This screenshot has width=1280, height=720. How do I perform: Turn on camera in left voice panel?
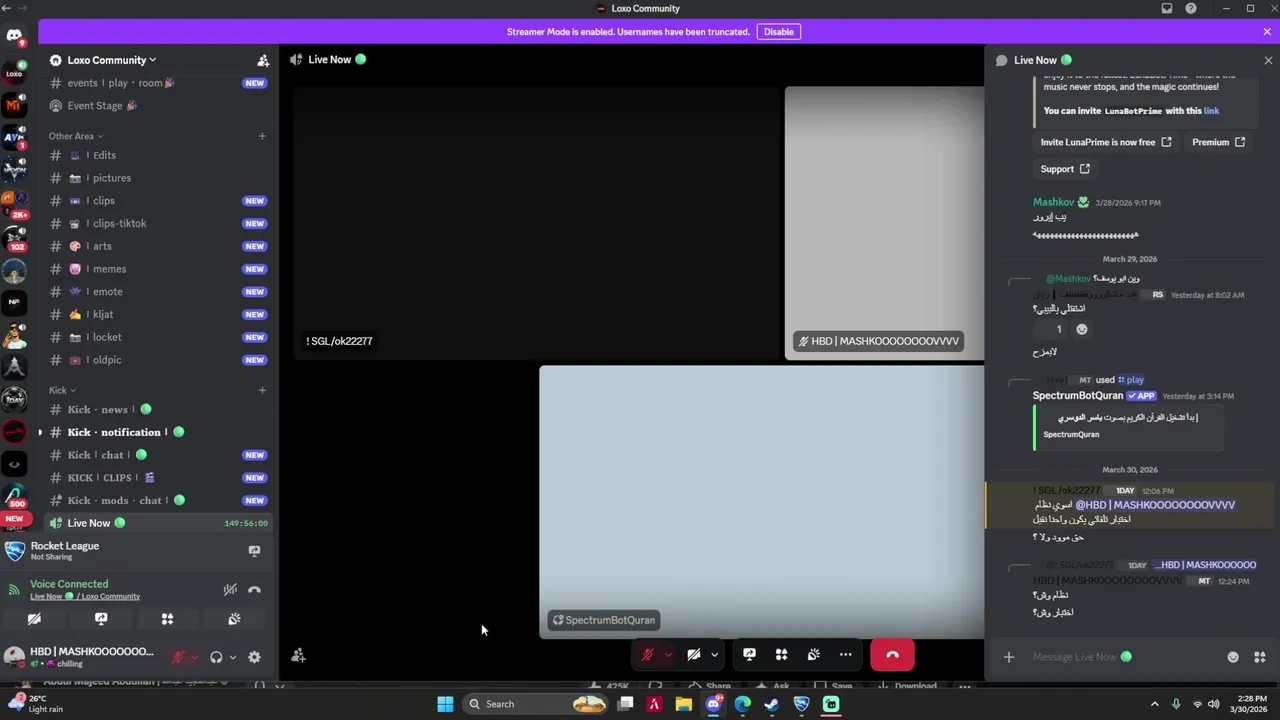click(x=34, y=619)
